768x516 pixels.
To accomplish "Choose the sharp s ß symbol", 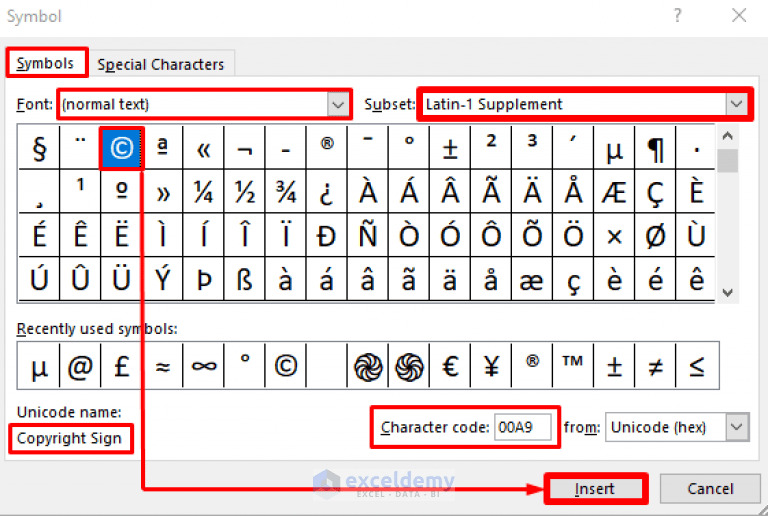I will 244,279.
